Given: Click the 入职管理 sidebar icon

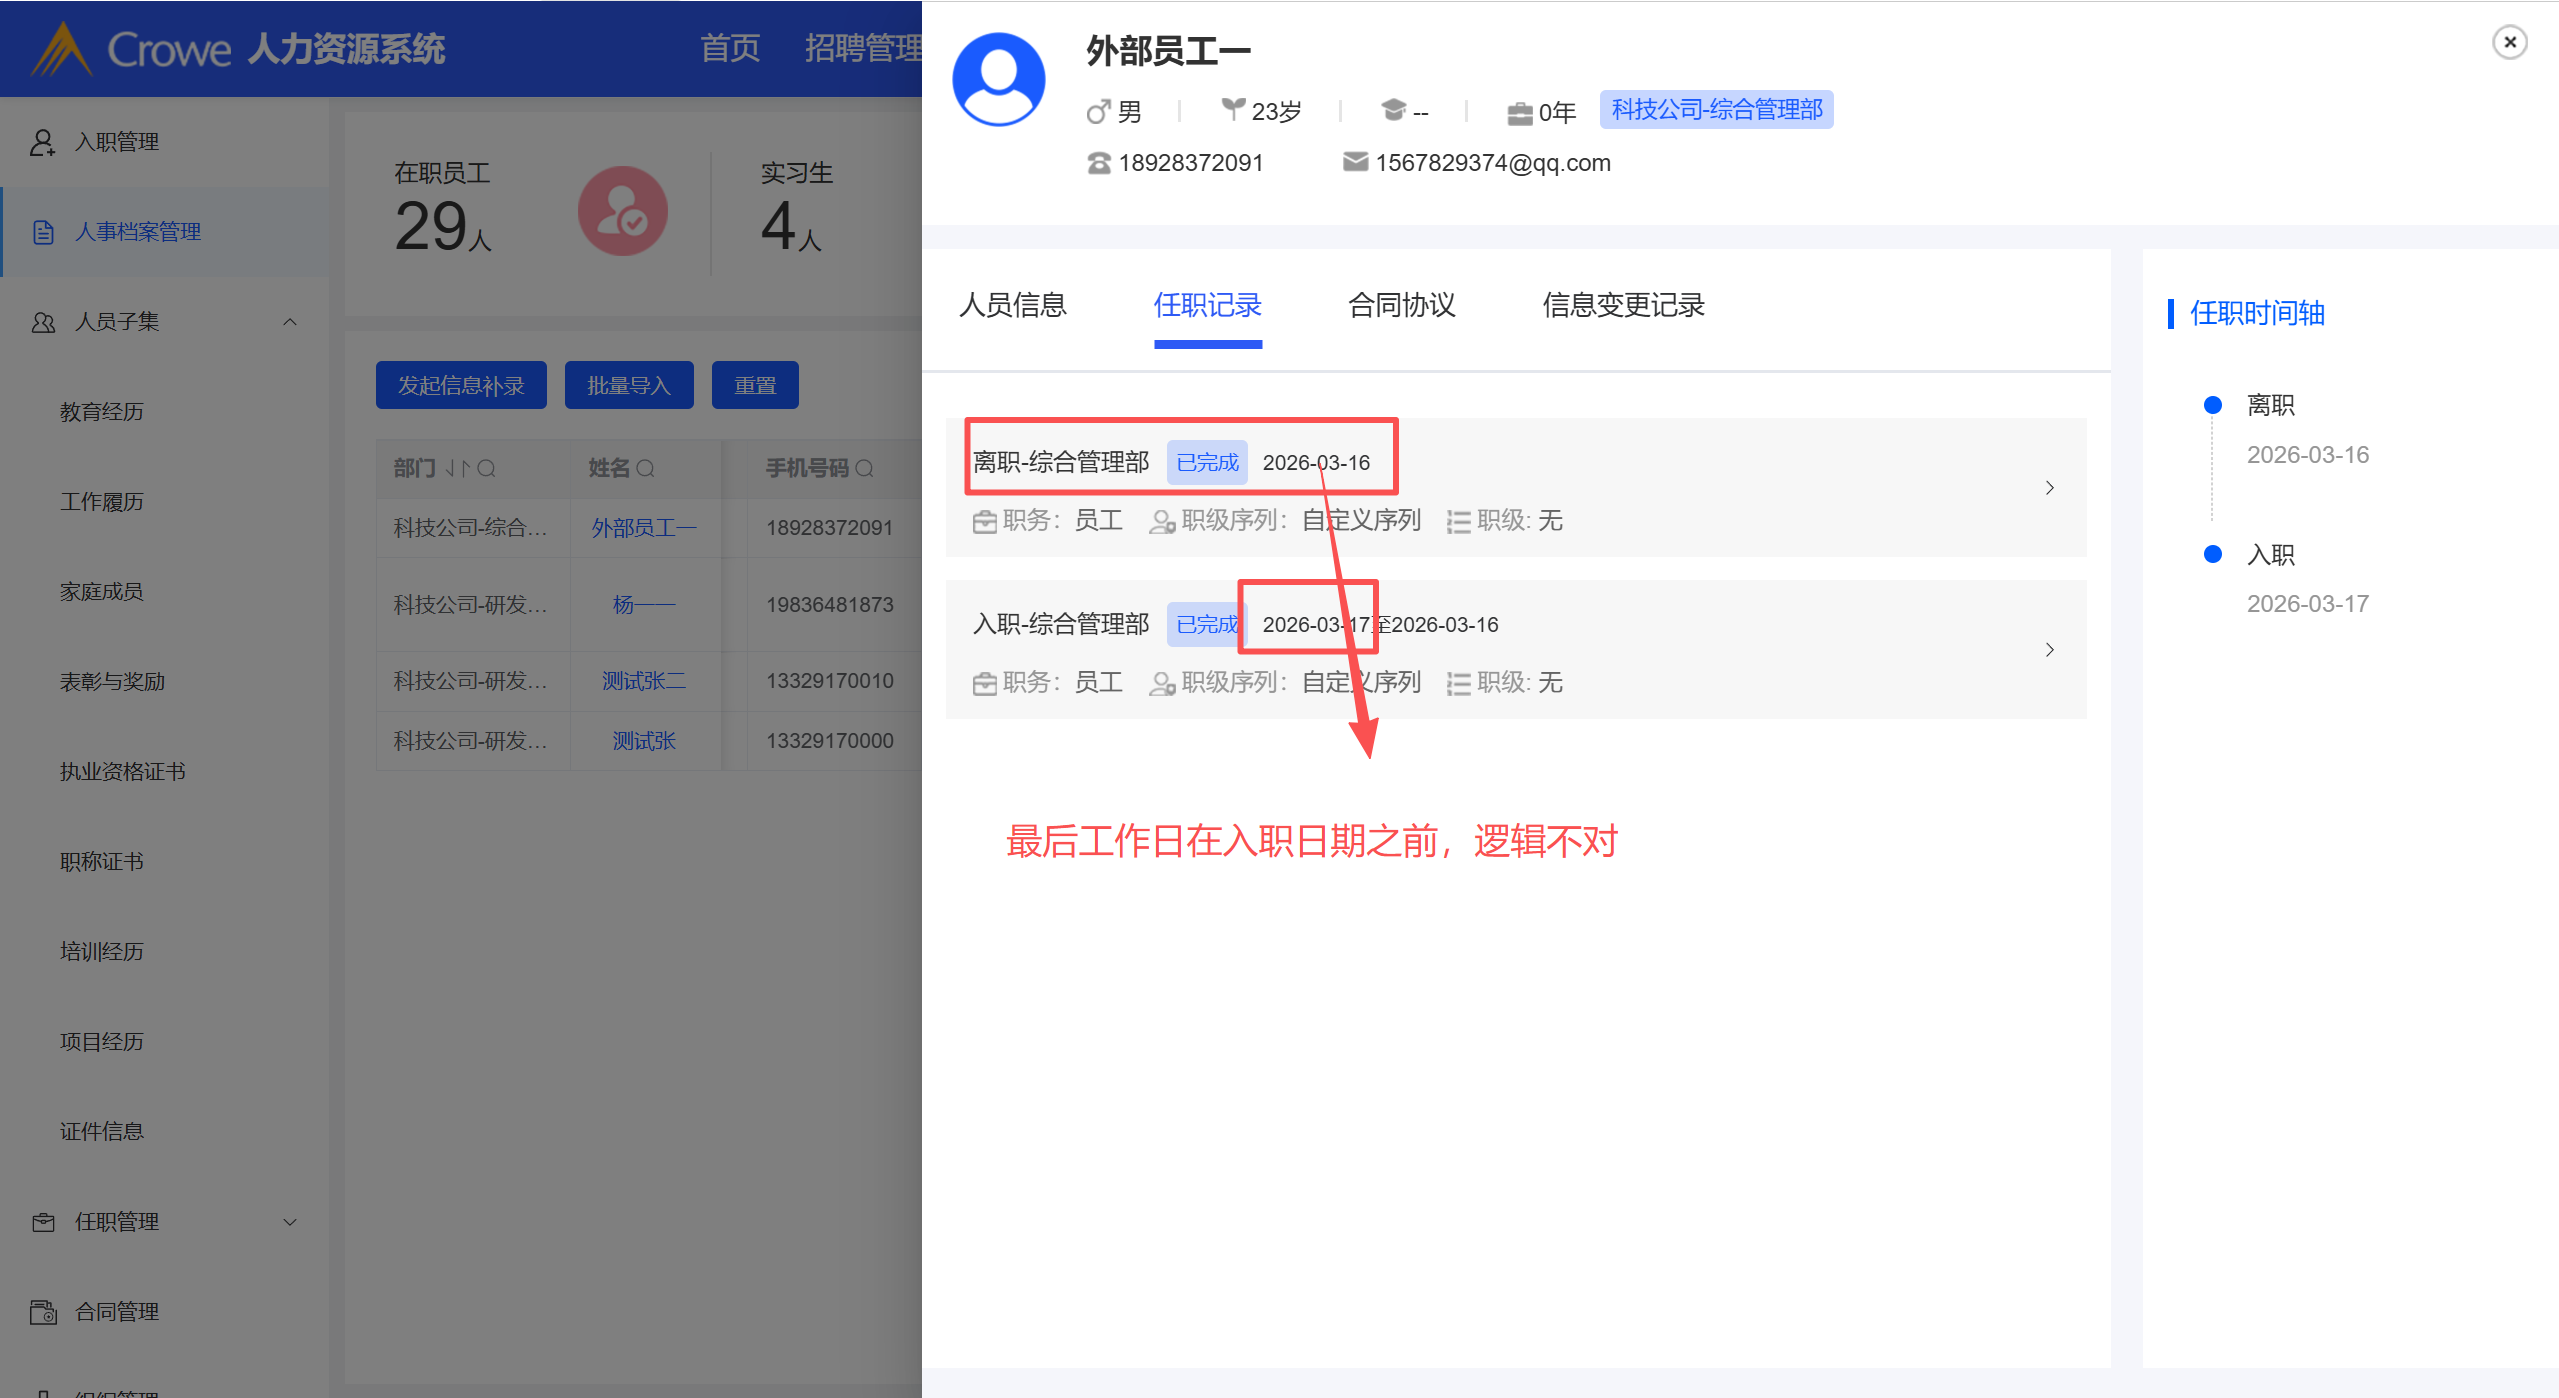Looking at the screenshot, I should tap(42, 142).
